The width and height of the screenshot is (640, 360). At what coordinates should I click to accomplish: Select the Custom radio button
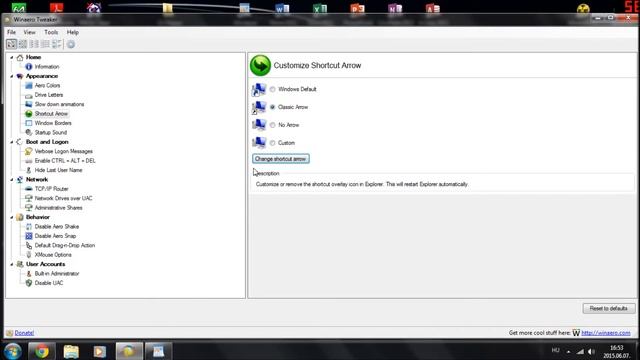click(x=273, y=143)
